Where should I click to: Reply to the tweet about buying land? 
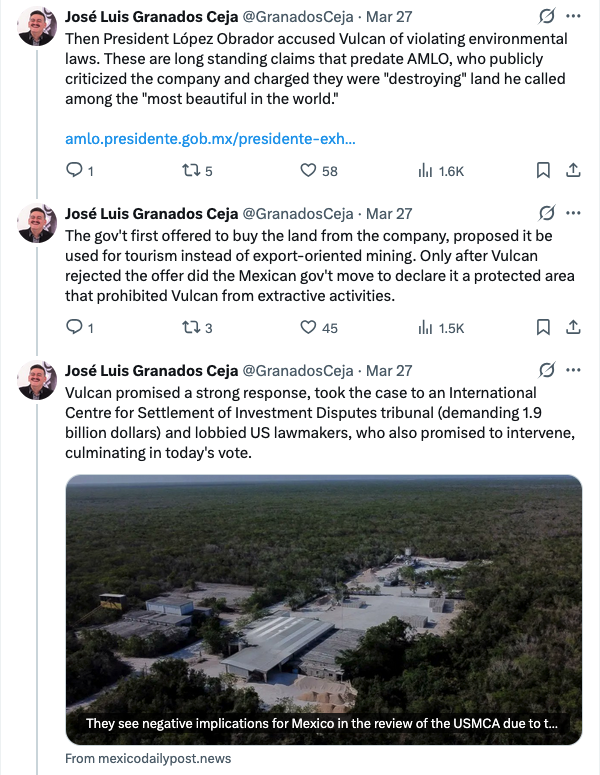click(73, 327)
